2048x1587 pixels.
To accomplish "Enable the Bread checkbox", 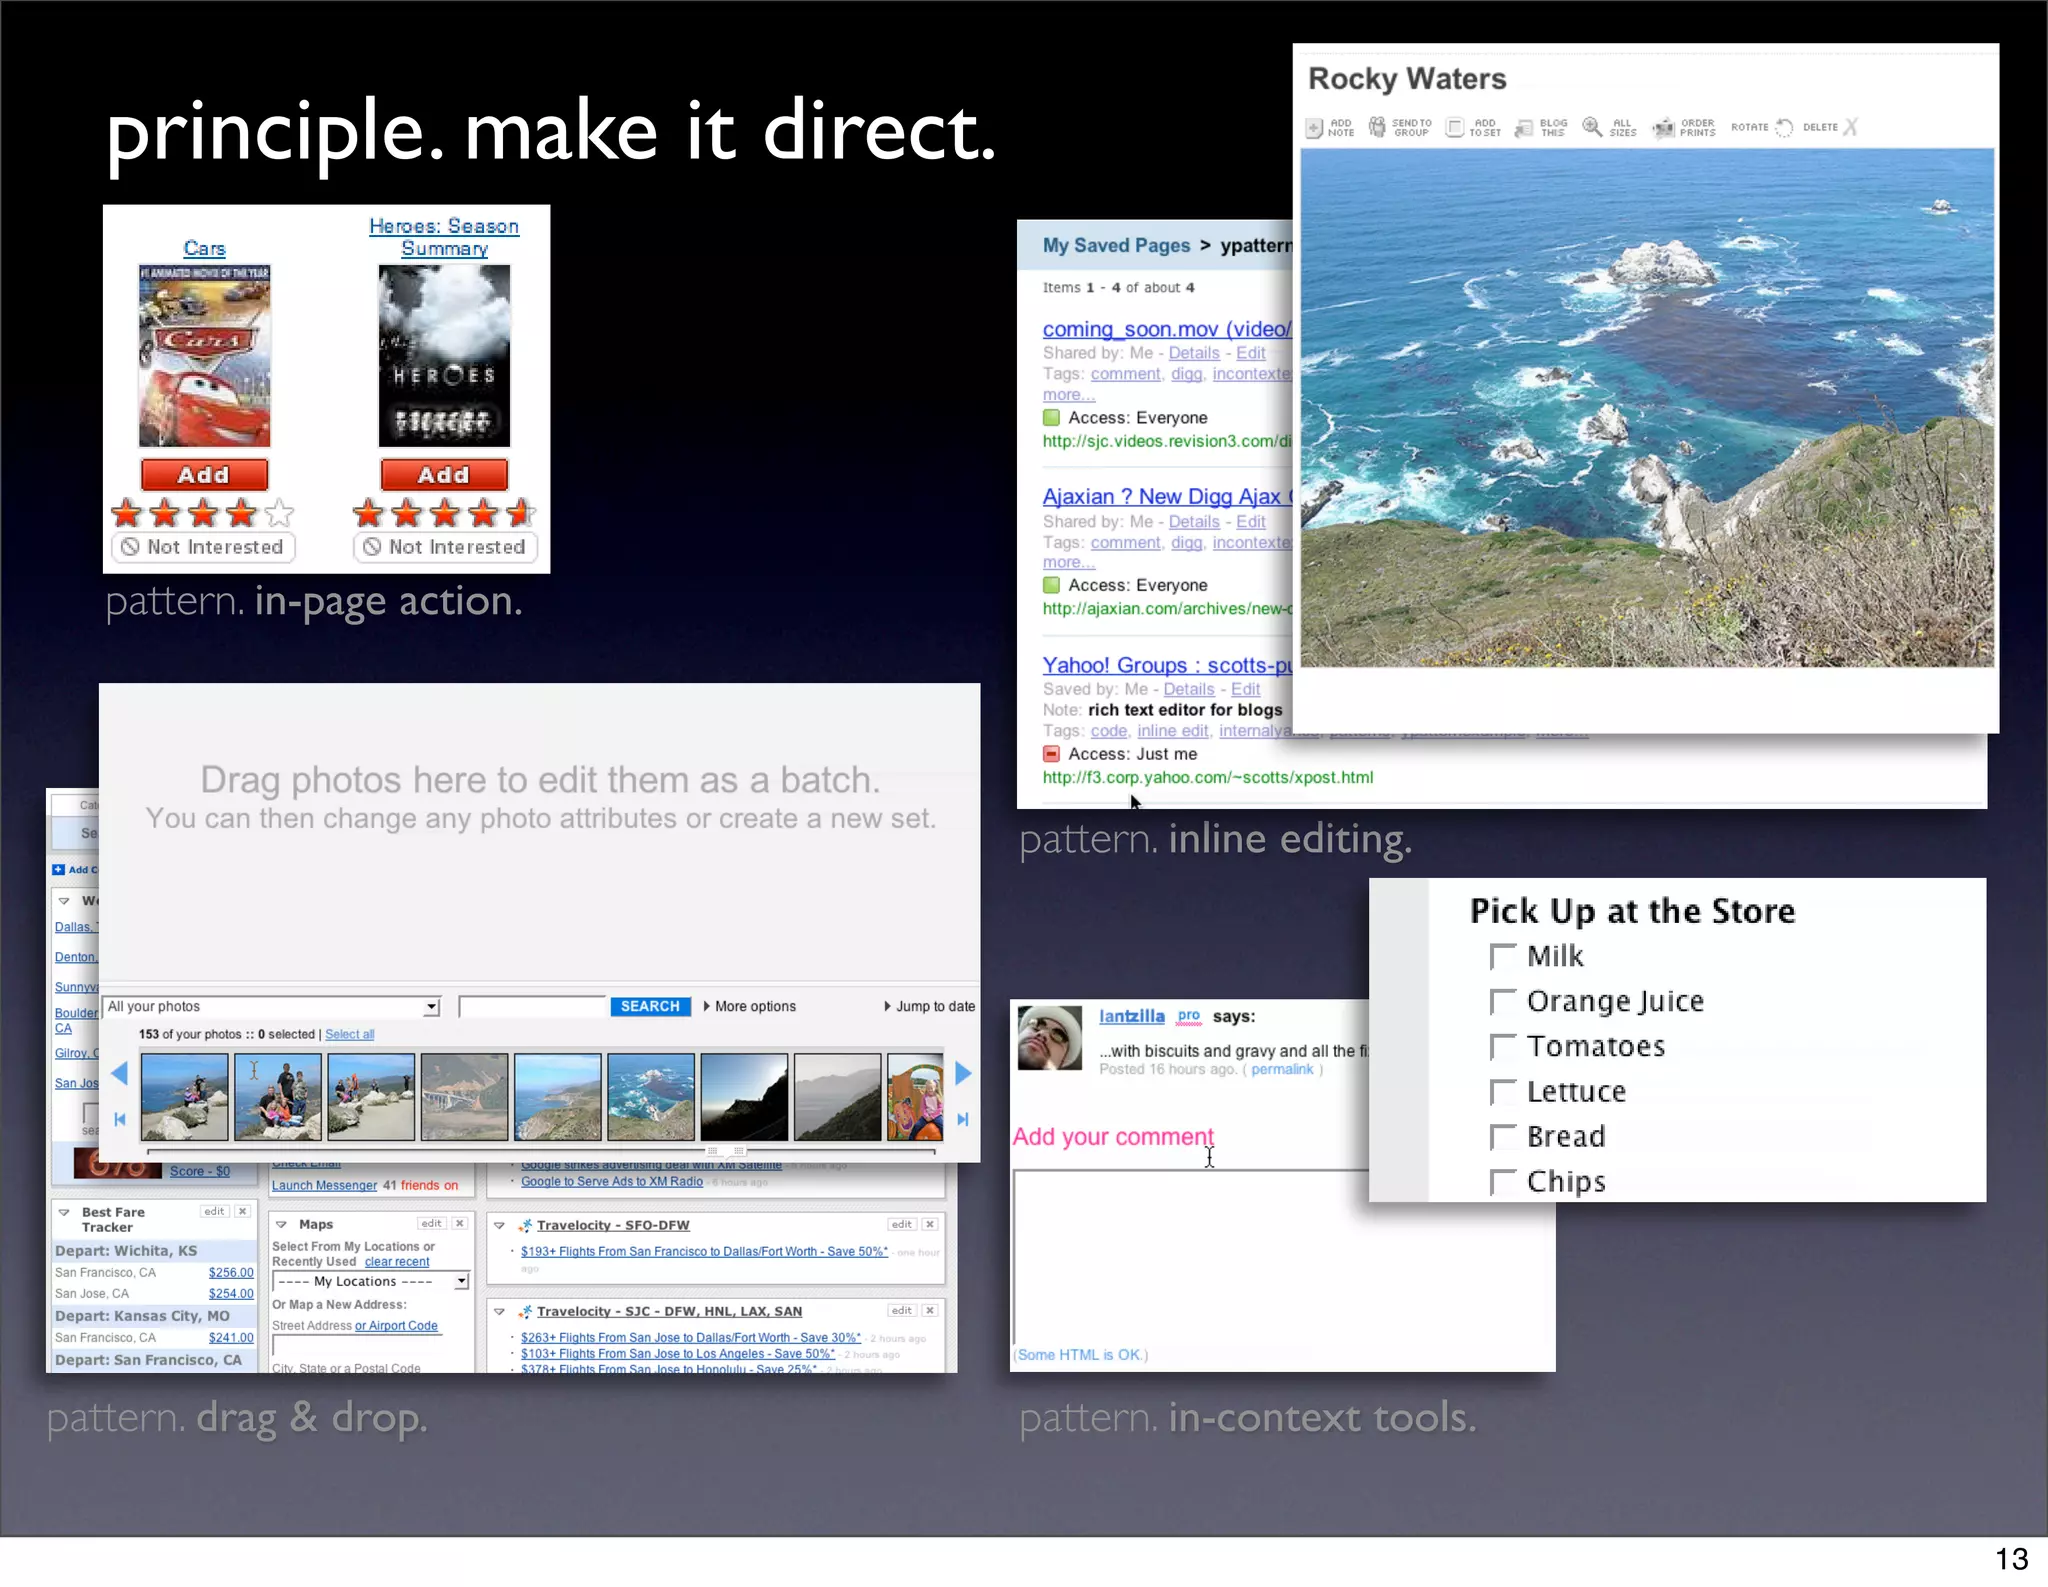I will pyautogui.click(x=1502, y=1137).
